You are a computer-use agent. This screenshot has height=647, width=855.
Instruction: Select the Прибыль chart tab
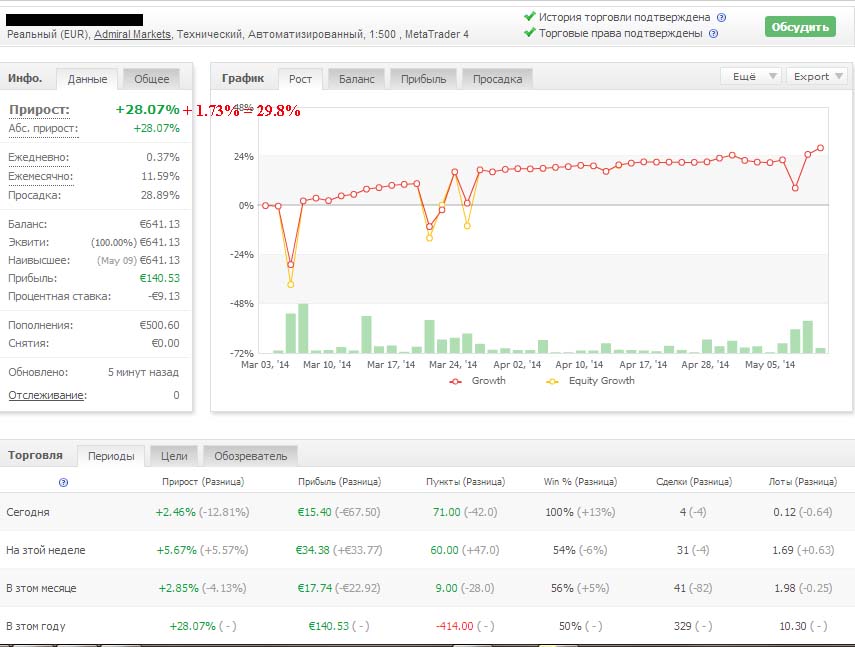424,79
